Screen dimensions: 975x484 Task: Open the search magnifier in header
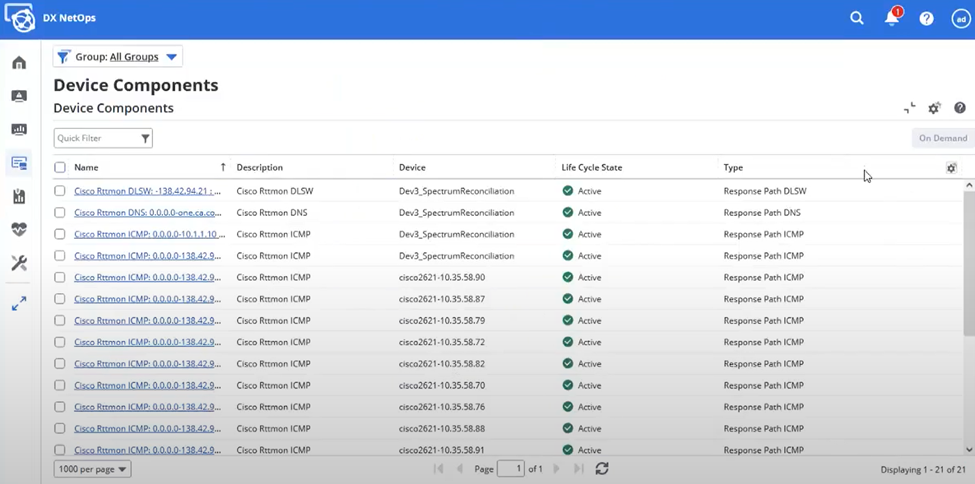coord(857,18)
